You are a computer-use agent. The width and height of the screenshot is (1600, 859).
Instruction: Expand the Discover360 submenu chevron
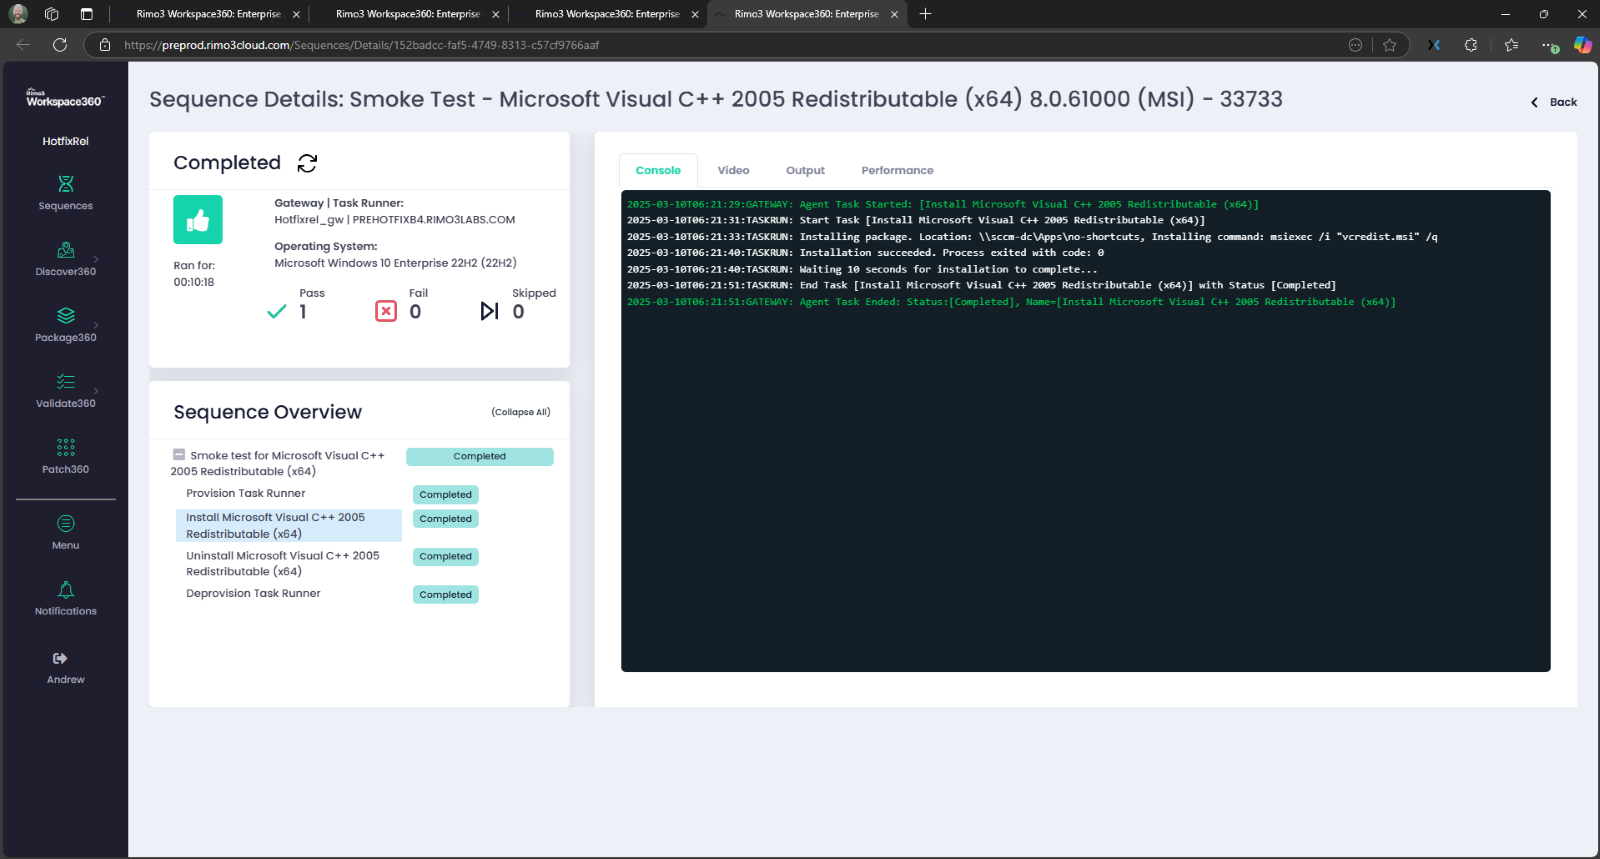(x=96, y=259)
